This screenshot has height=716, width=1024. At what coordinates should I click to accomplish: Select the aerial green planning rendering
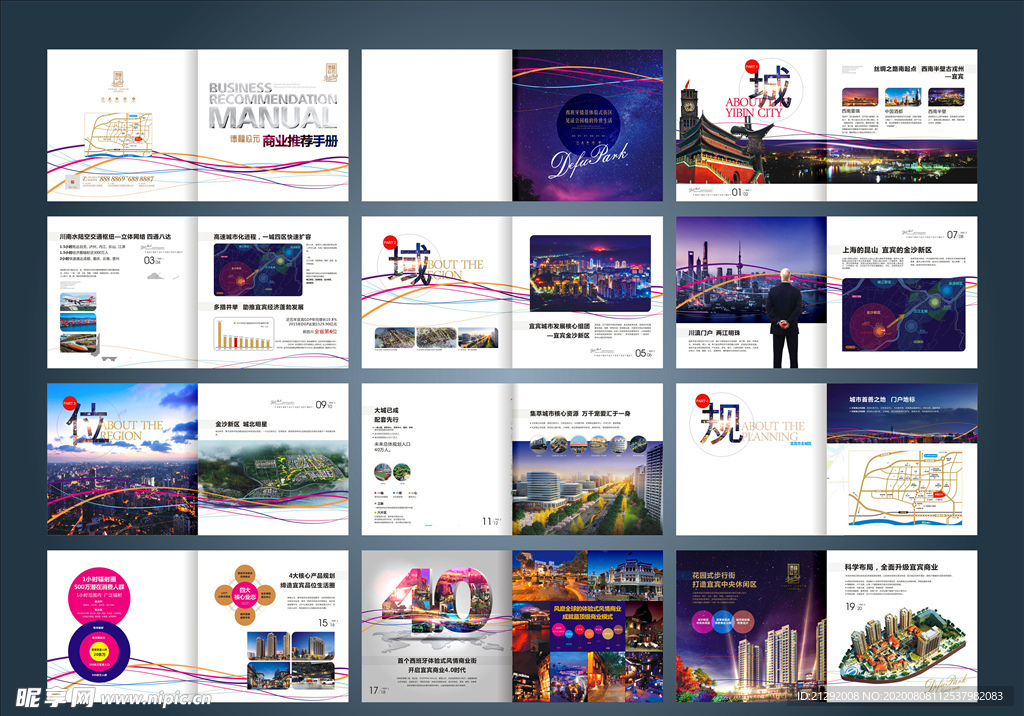pos(273,472)
